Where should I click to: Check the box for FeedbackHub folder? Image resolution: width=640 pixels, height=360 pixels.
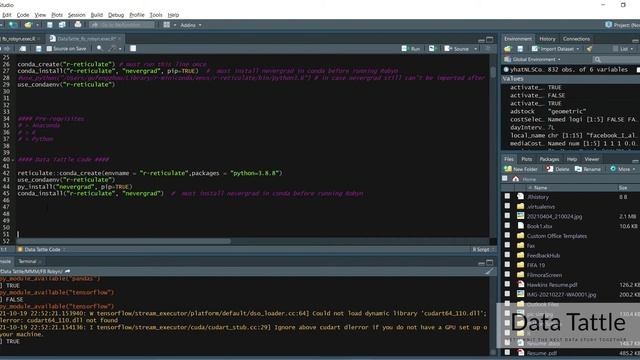[x=507, y=255]
